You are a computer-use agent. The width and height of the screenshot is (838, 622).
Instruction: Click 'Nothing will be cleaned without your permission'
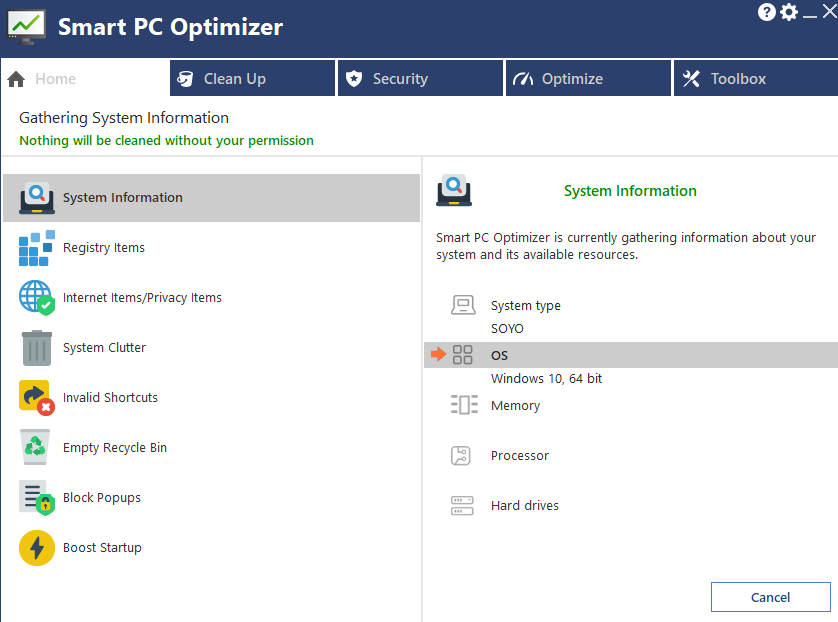pyautogui.click(x=166, y=141)
